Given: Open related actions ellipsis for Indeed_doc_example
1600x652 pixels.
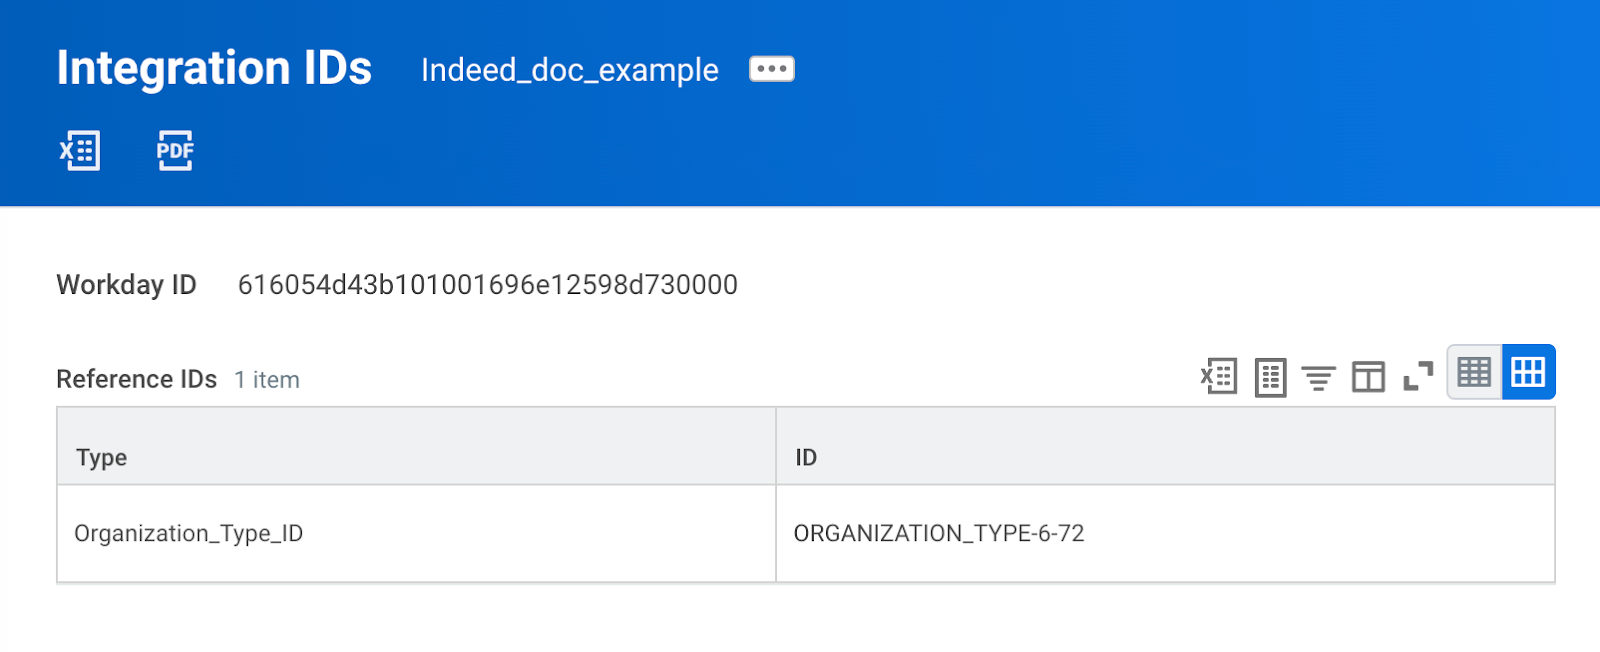Looking at the screenshot, I should click(772, 69).
